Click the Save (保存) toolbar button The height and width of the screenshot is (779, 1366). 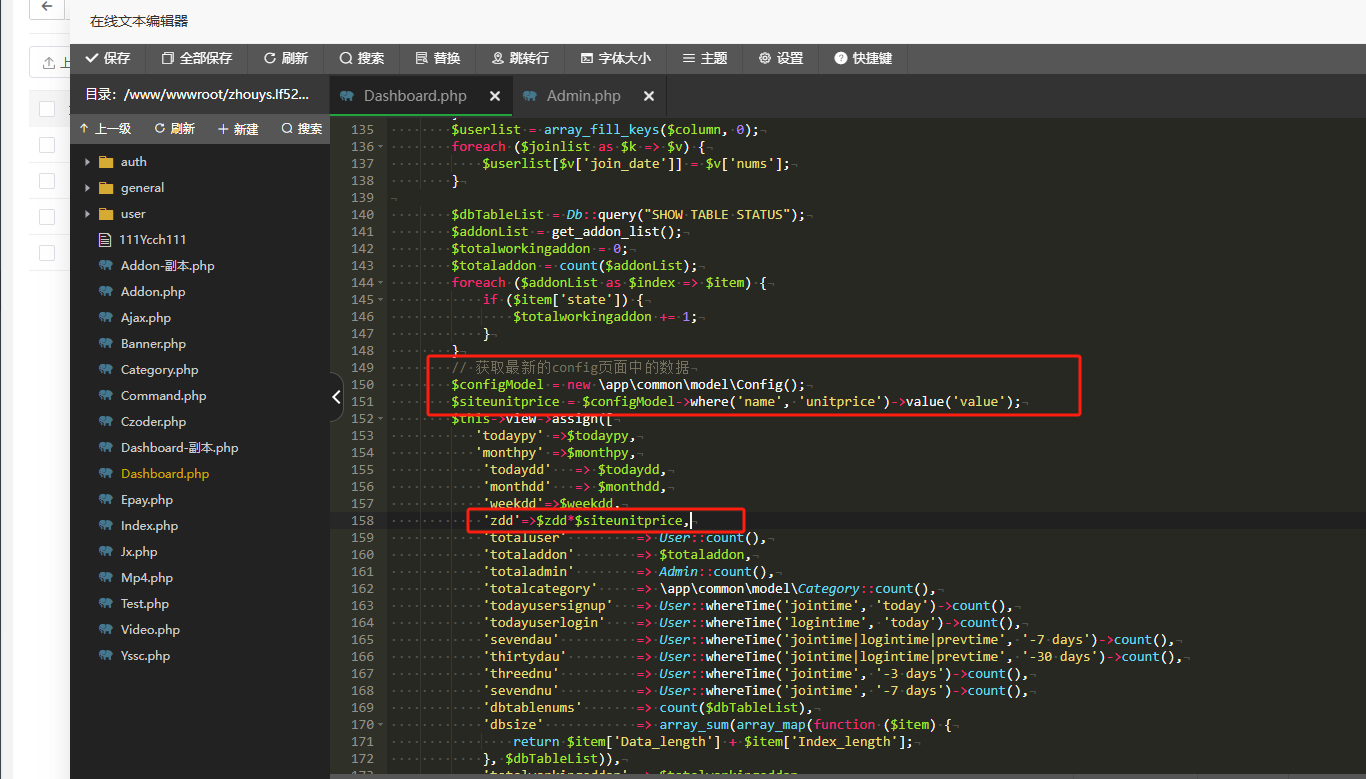pyautogui.click(x=108, y=59)
